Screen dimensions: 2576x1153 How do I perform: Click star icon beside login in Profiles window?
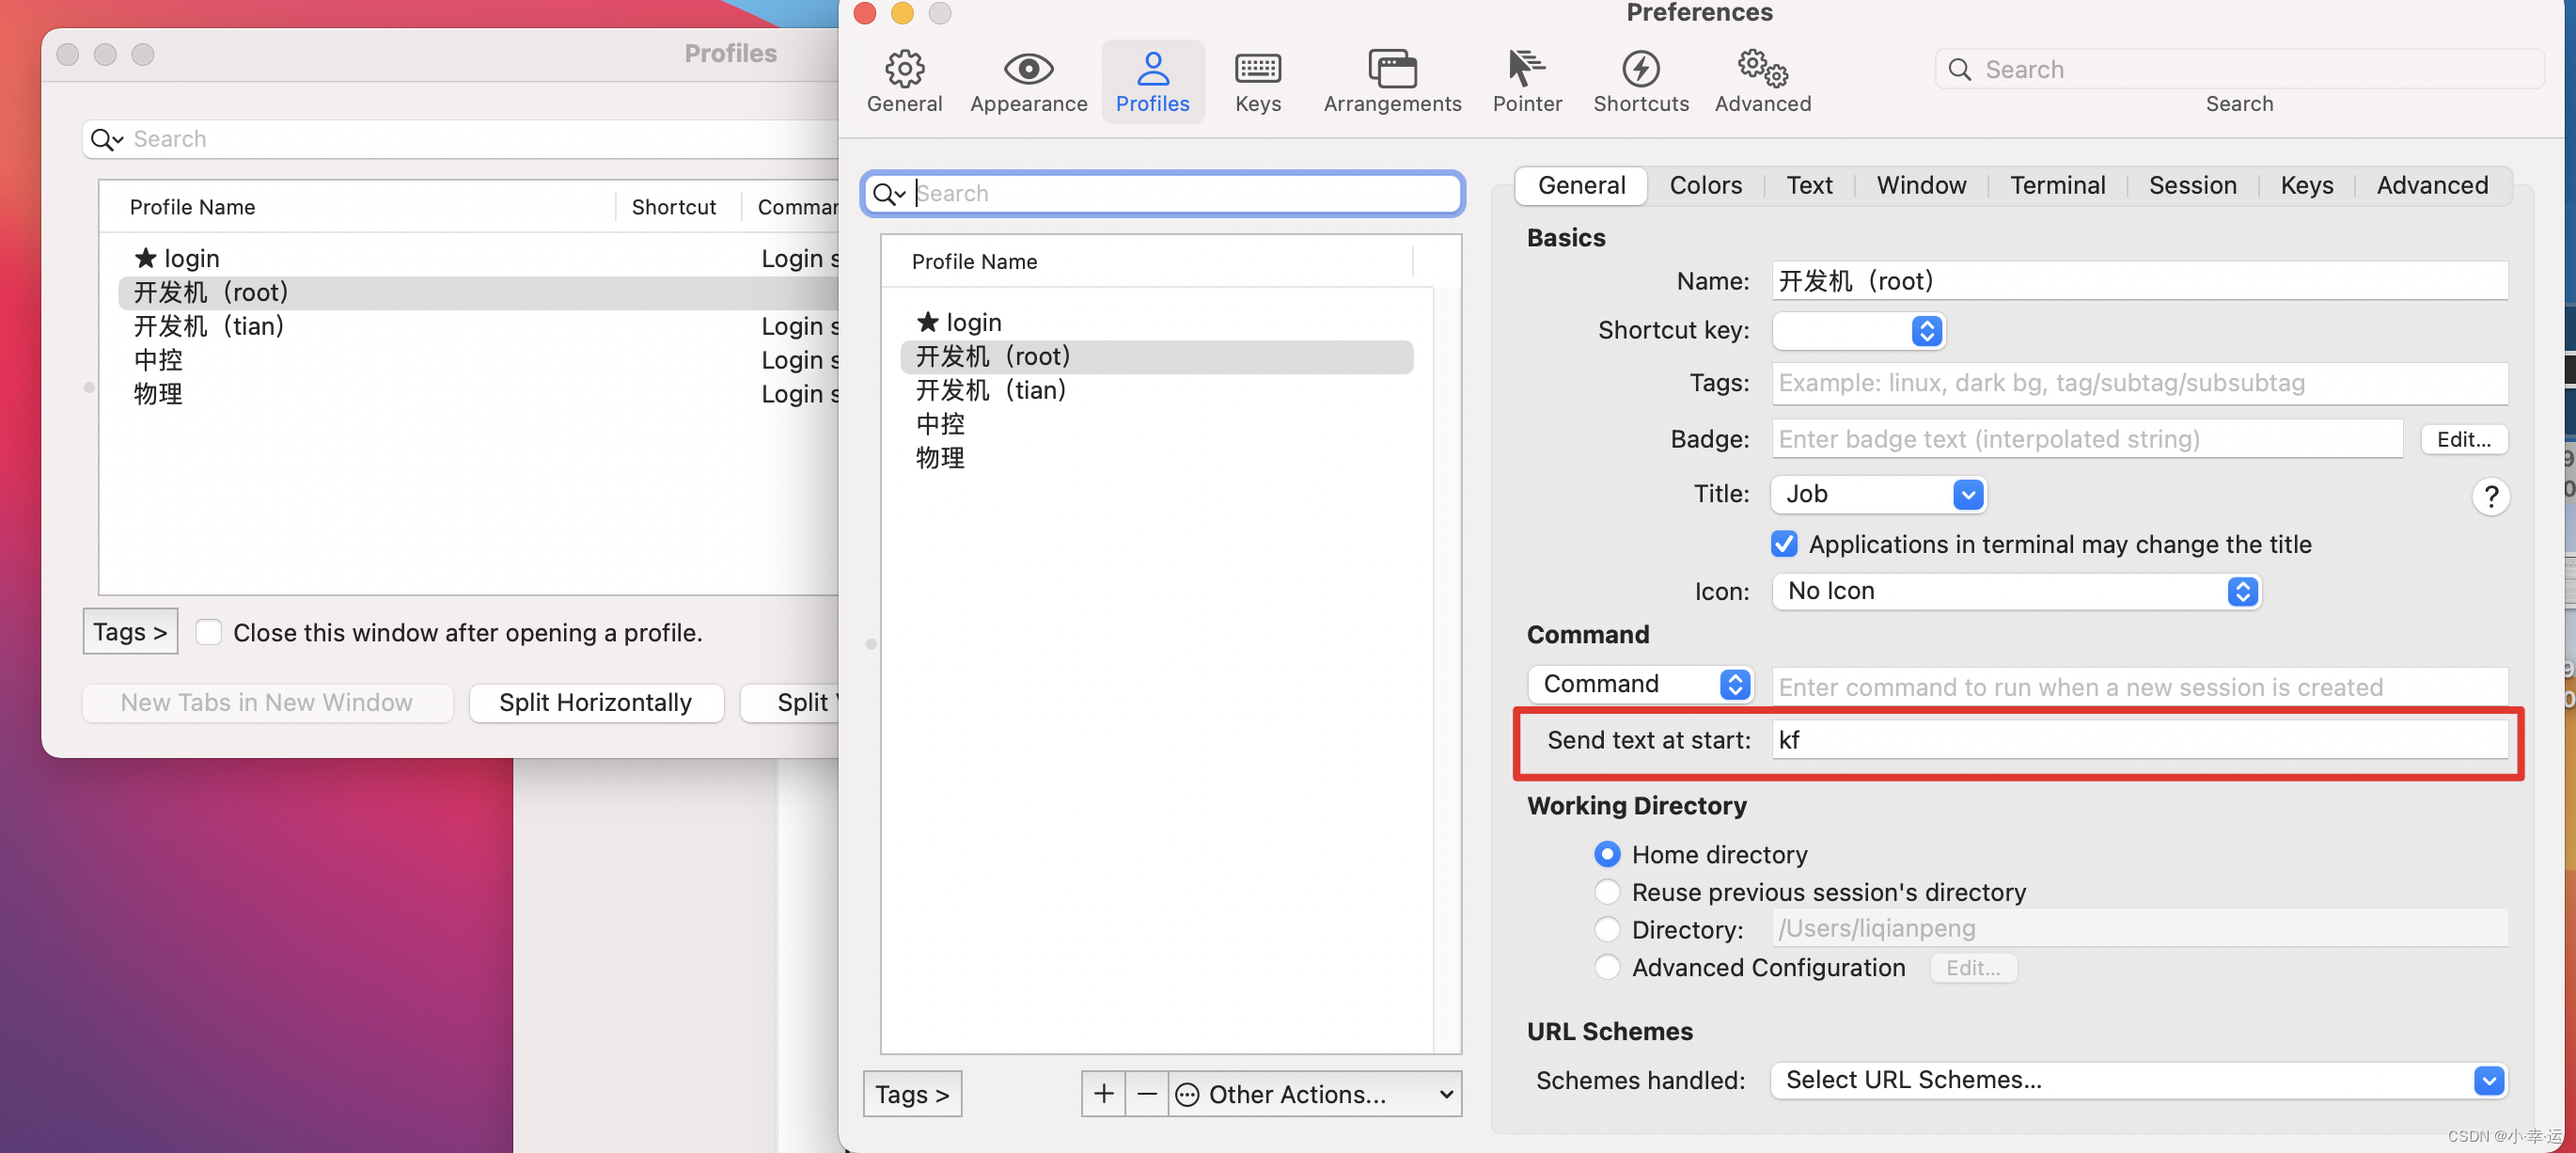pos(145,258)
